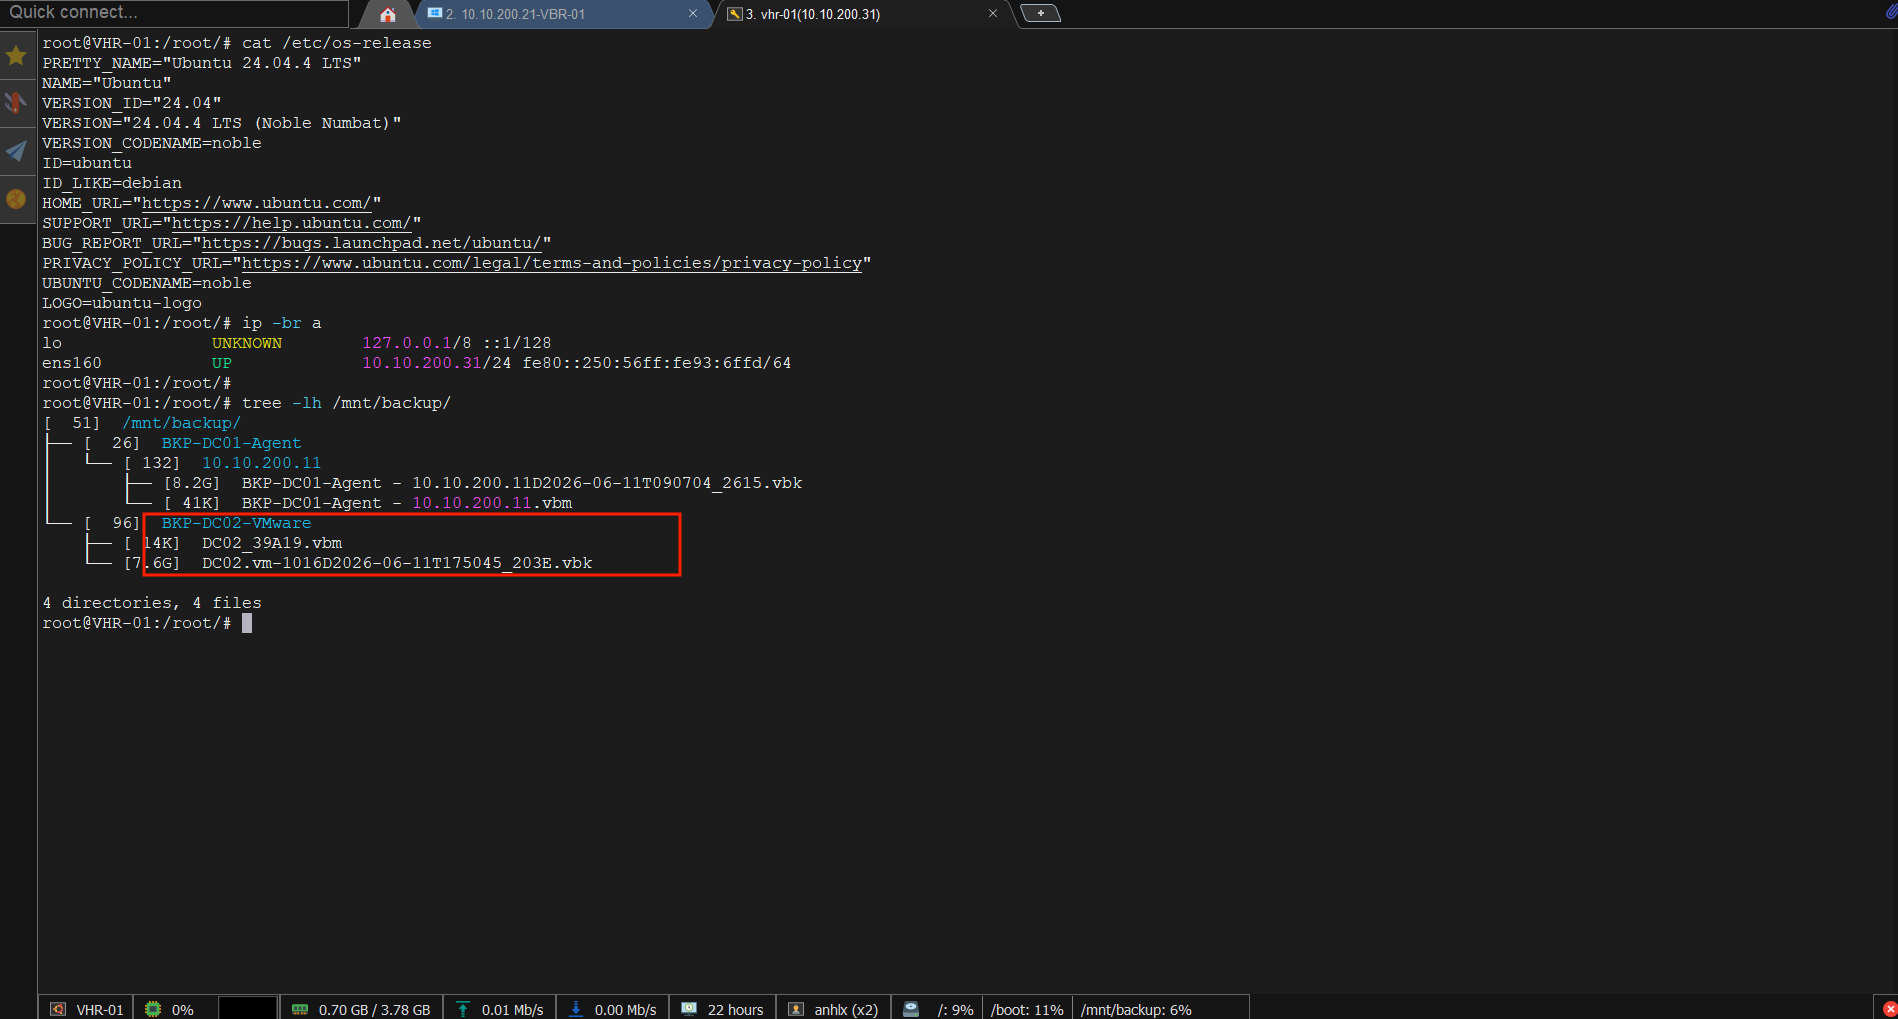Open the Macros paper plane sidebar icon
The height and width of the screenshot is (1019, 1898).
coord(16,151)
